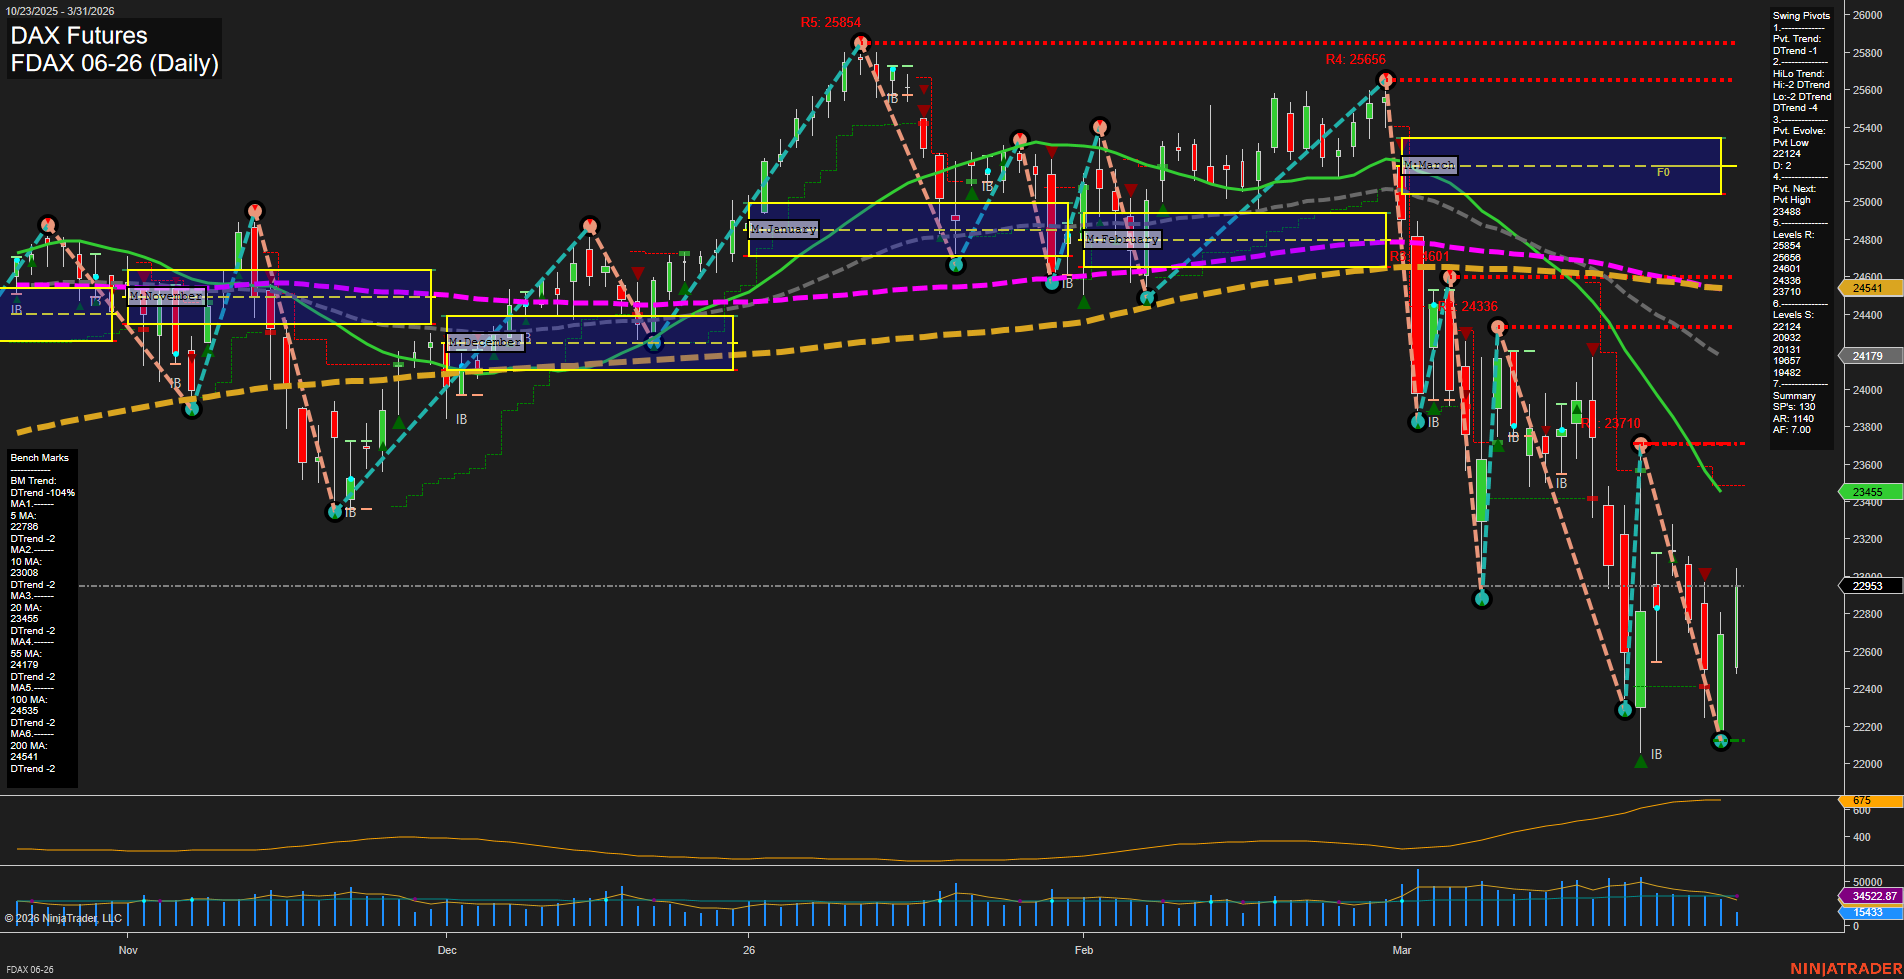Click the swing high marker at R5 25854
The width and height of the screenshot is (1904, 979).
(860, 42)
